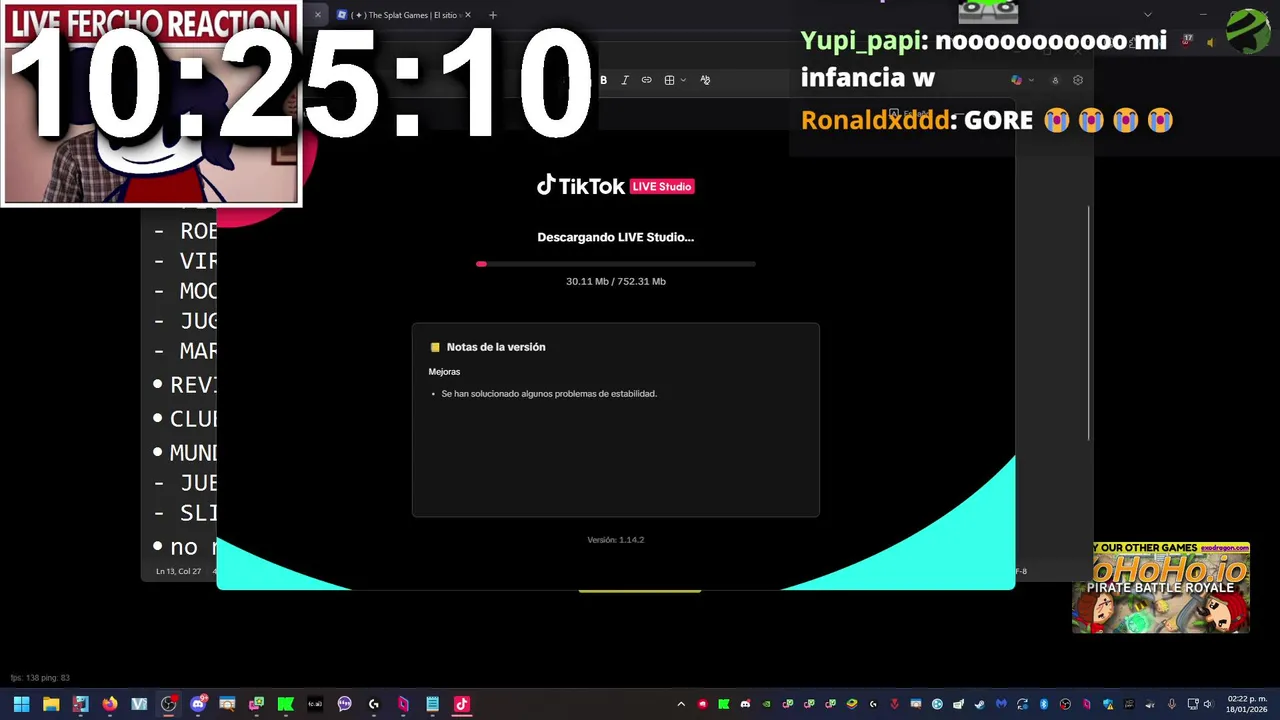Viewport: 1280px width, 720px height.
Task: Open the purple chat bubble taskbar app
Action: tap(344, 704)
